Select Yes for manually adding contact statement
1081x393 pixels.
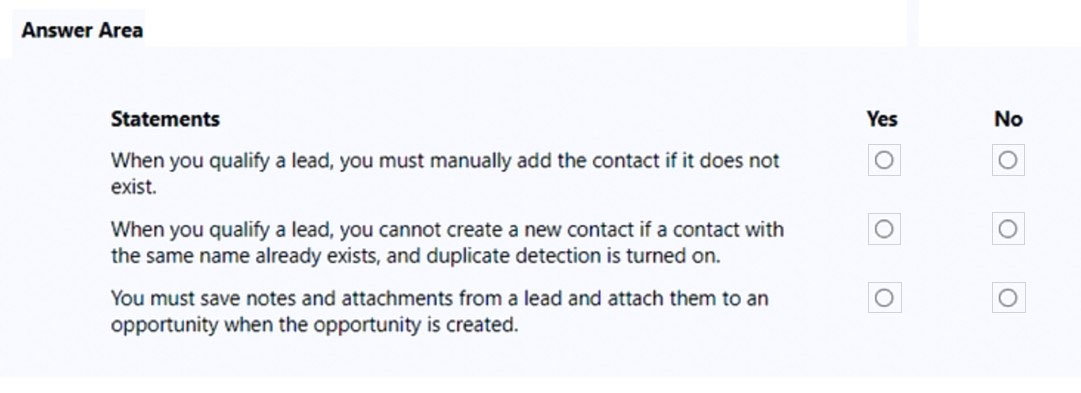[884, 160]
